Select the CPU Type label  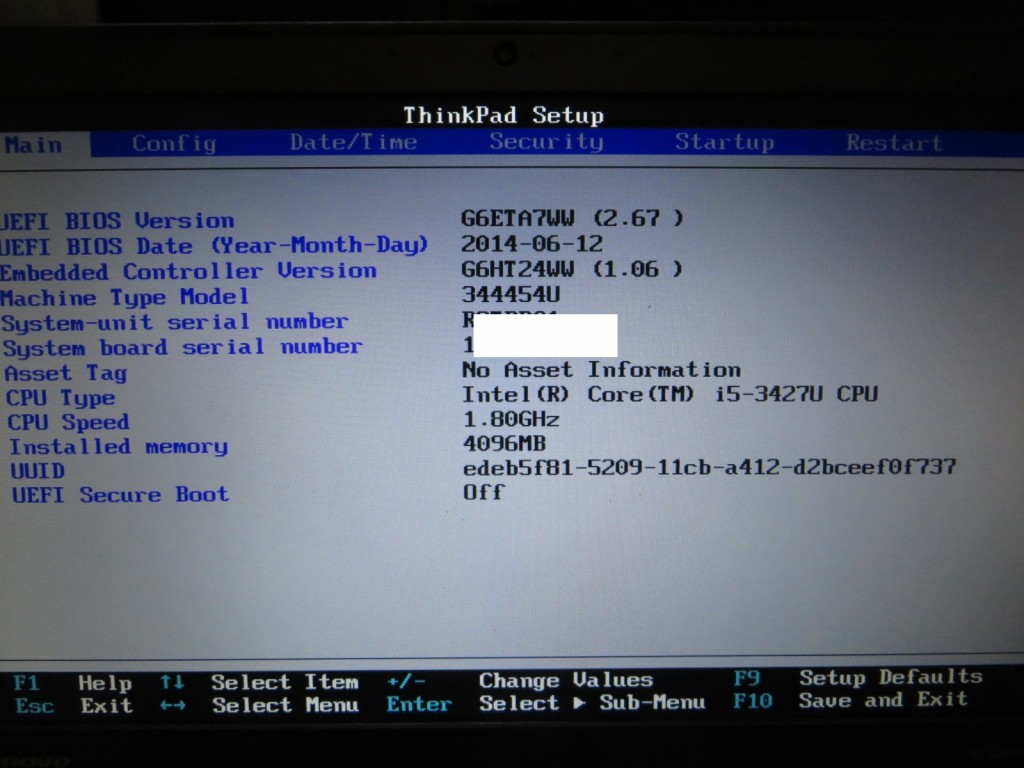(61, 398)
